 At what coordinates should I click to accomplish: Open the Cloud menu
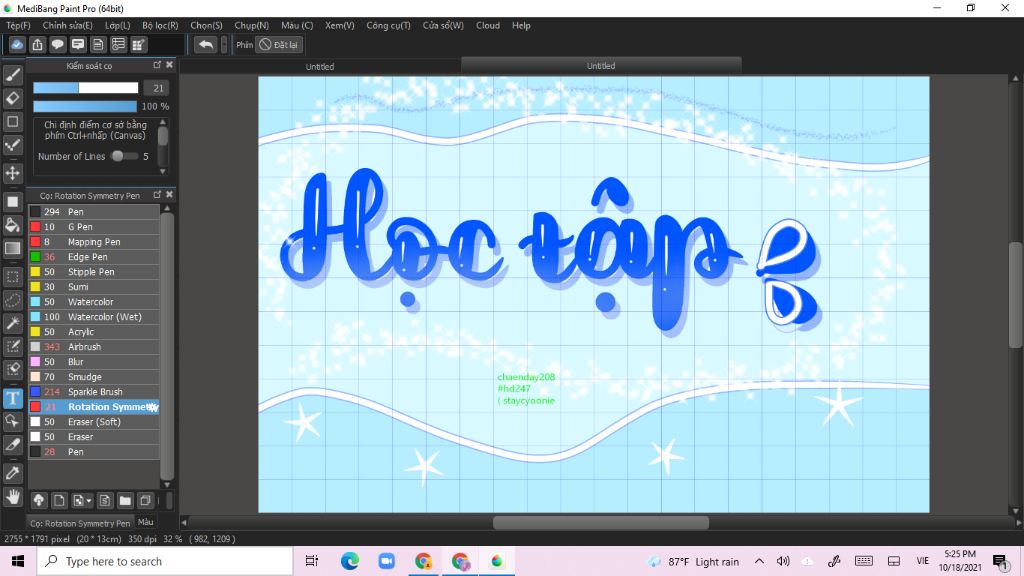coord(488,25)
